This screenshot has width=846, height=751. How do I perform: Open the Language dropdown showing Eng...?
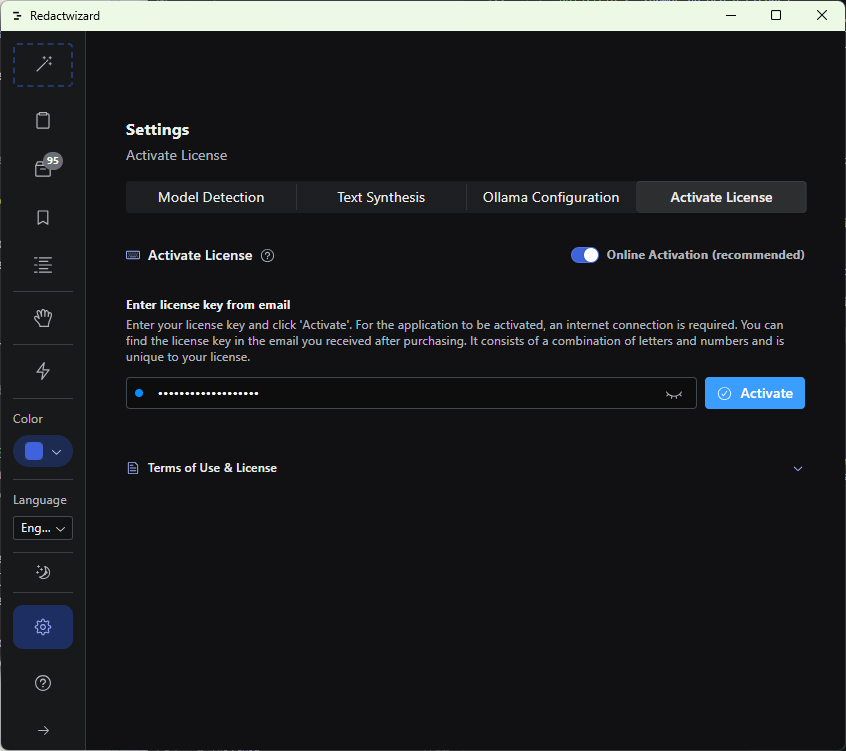tap(43, 528)
